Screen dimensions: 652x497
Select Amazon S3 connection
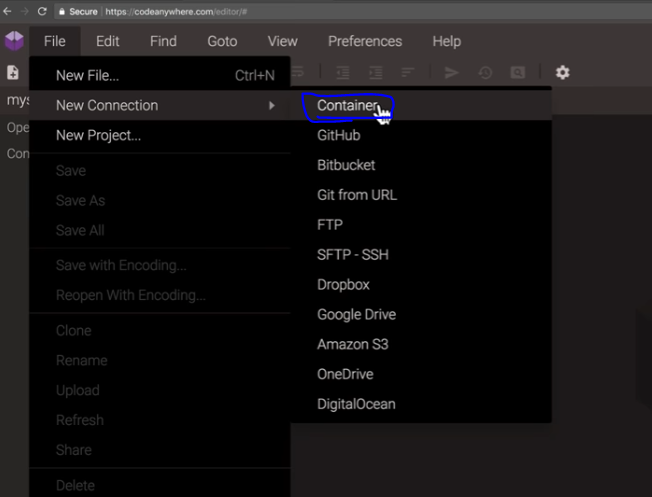[421, 344]
